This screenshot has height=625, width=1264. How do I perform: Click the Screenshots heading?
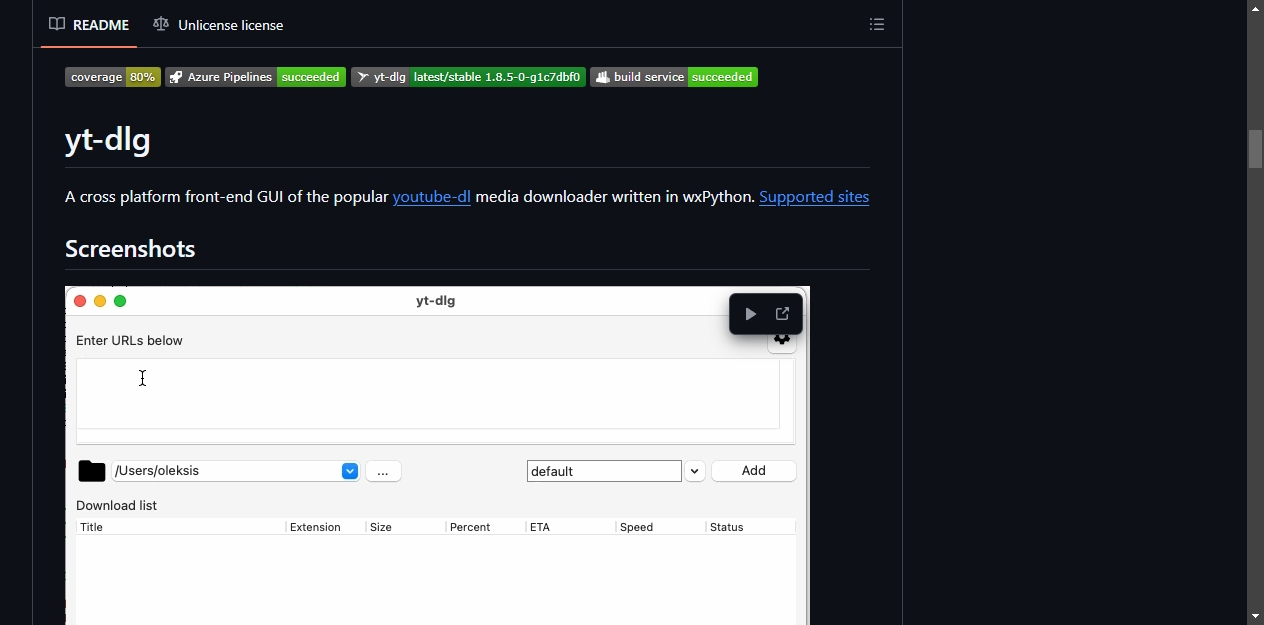130,249
